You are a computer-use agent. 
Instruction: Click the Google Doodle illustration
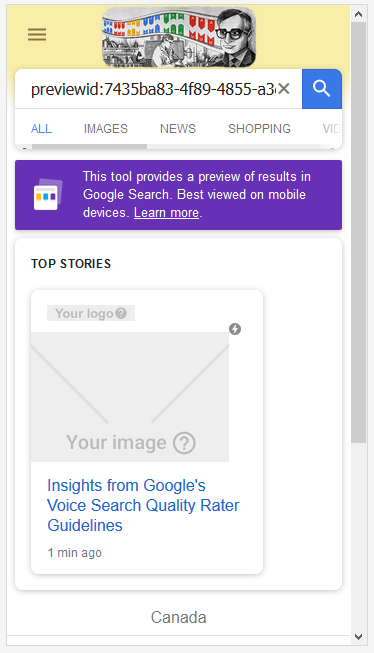coord(179,37)
